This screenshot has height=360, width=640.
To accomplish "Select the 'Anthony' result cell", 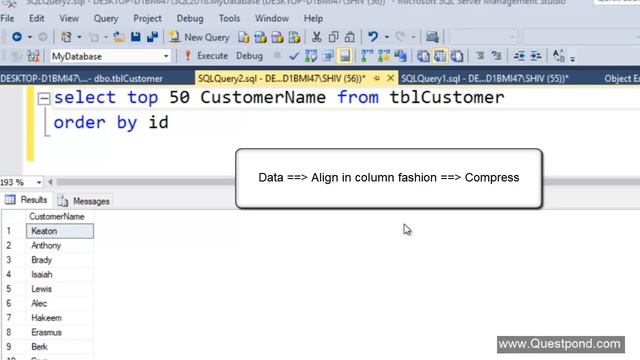I will (x=60, y=245).
